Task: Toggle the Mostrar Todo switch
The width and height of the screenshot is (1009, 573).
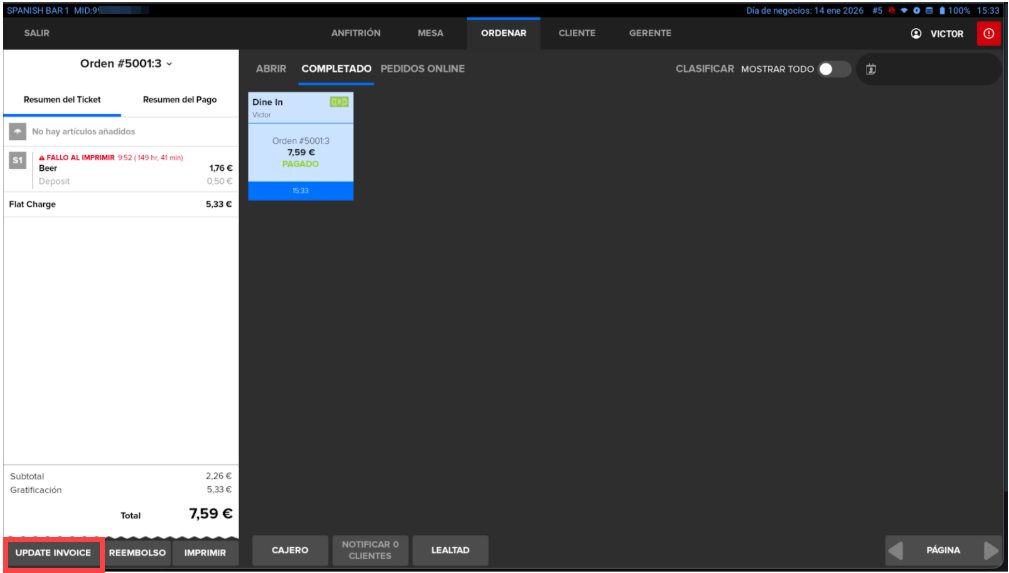Action: point(834,69)
